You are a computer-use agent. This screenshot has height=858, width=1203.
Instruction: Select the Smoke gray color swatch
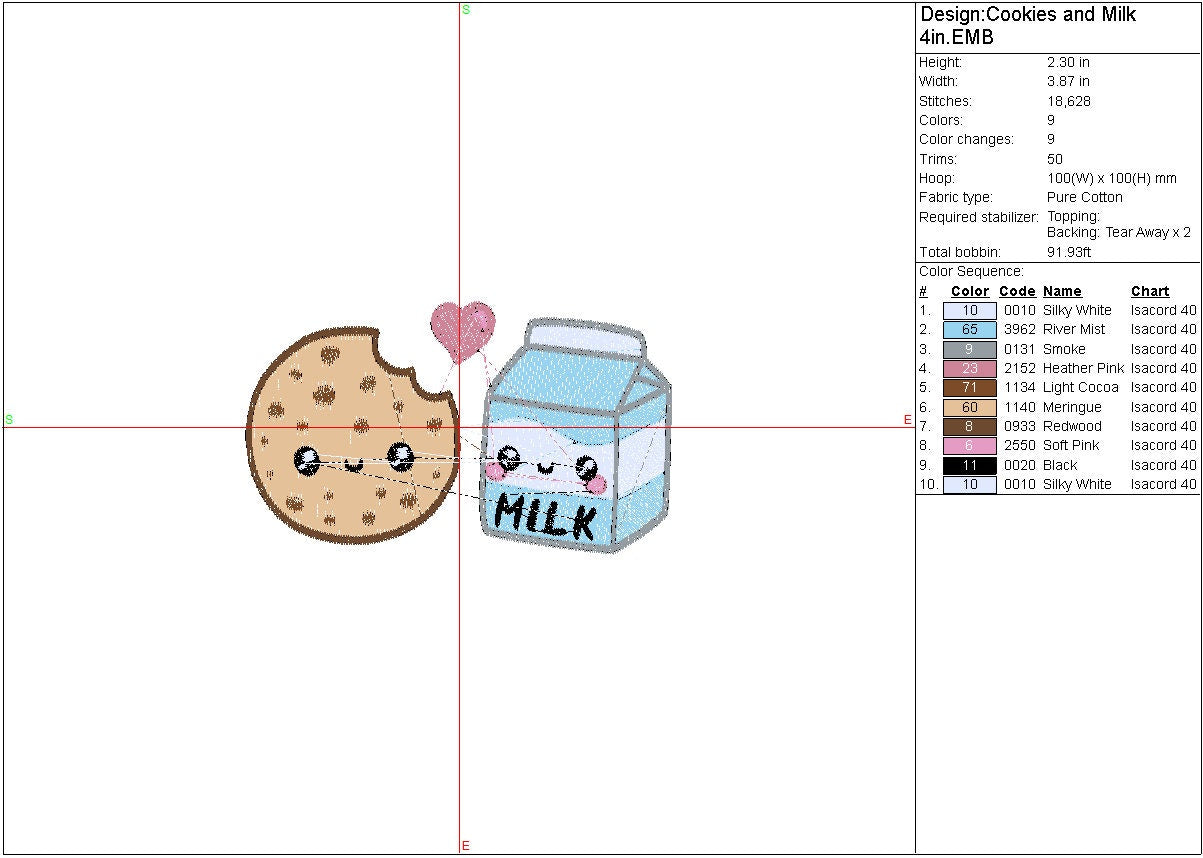coord(969,349)
